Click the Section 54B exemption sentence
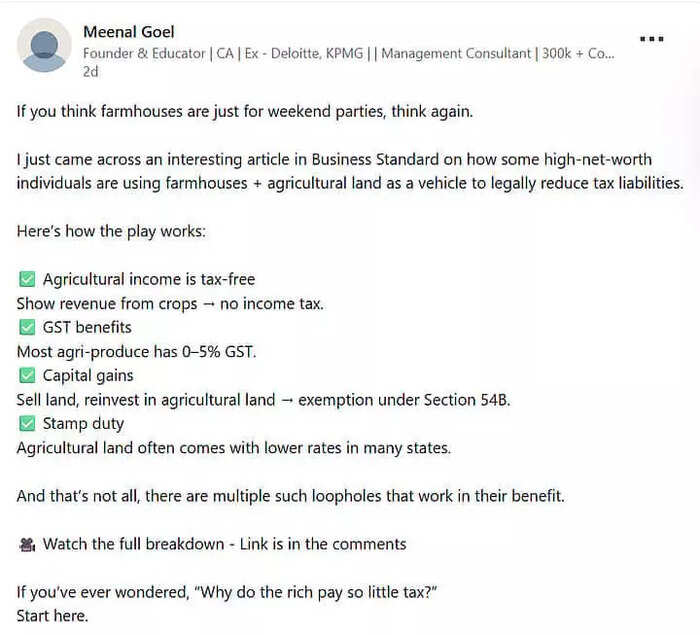 263,400
